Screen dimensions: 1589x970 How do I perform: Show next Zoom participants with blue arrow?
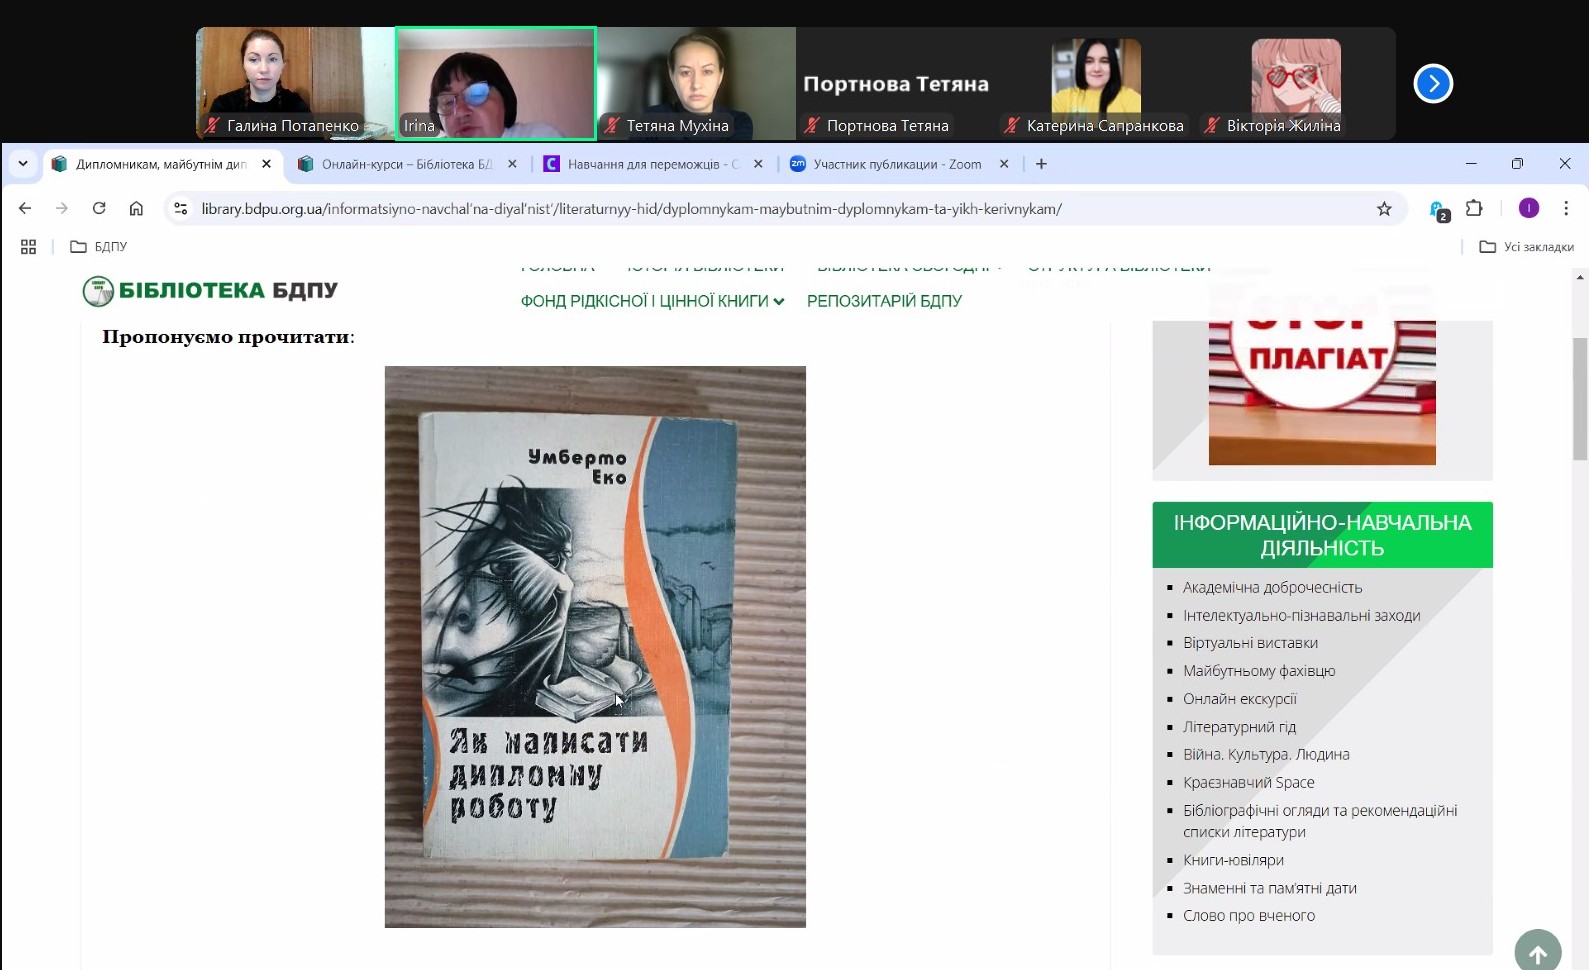pyautogui.click(x=1432, y=83)
